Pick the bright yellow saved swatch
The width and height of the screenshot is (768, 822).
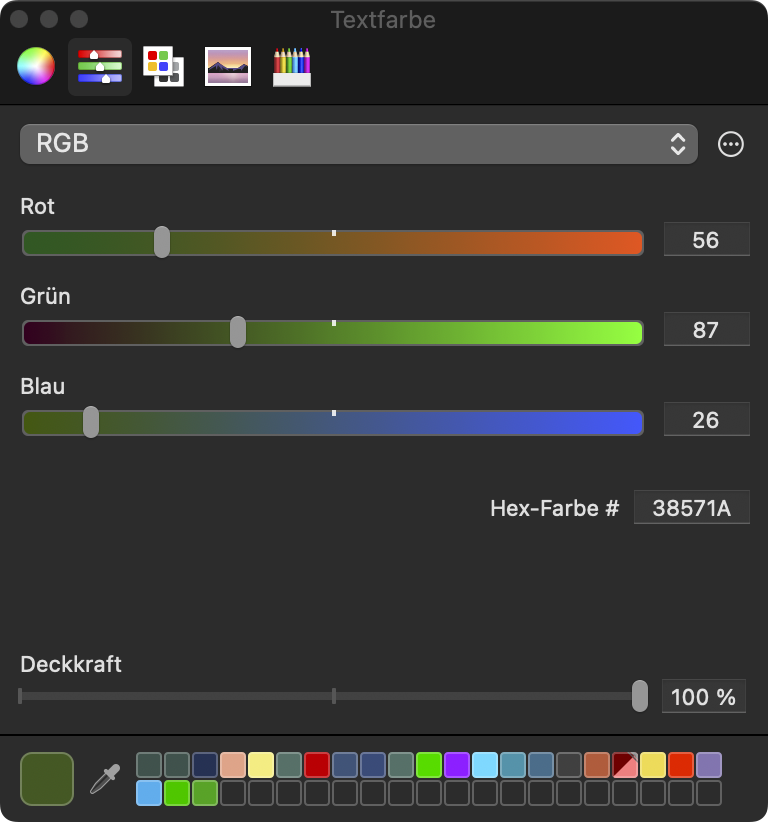click(653, 766)
